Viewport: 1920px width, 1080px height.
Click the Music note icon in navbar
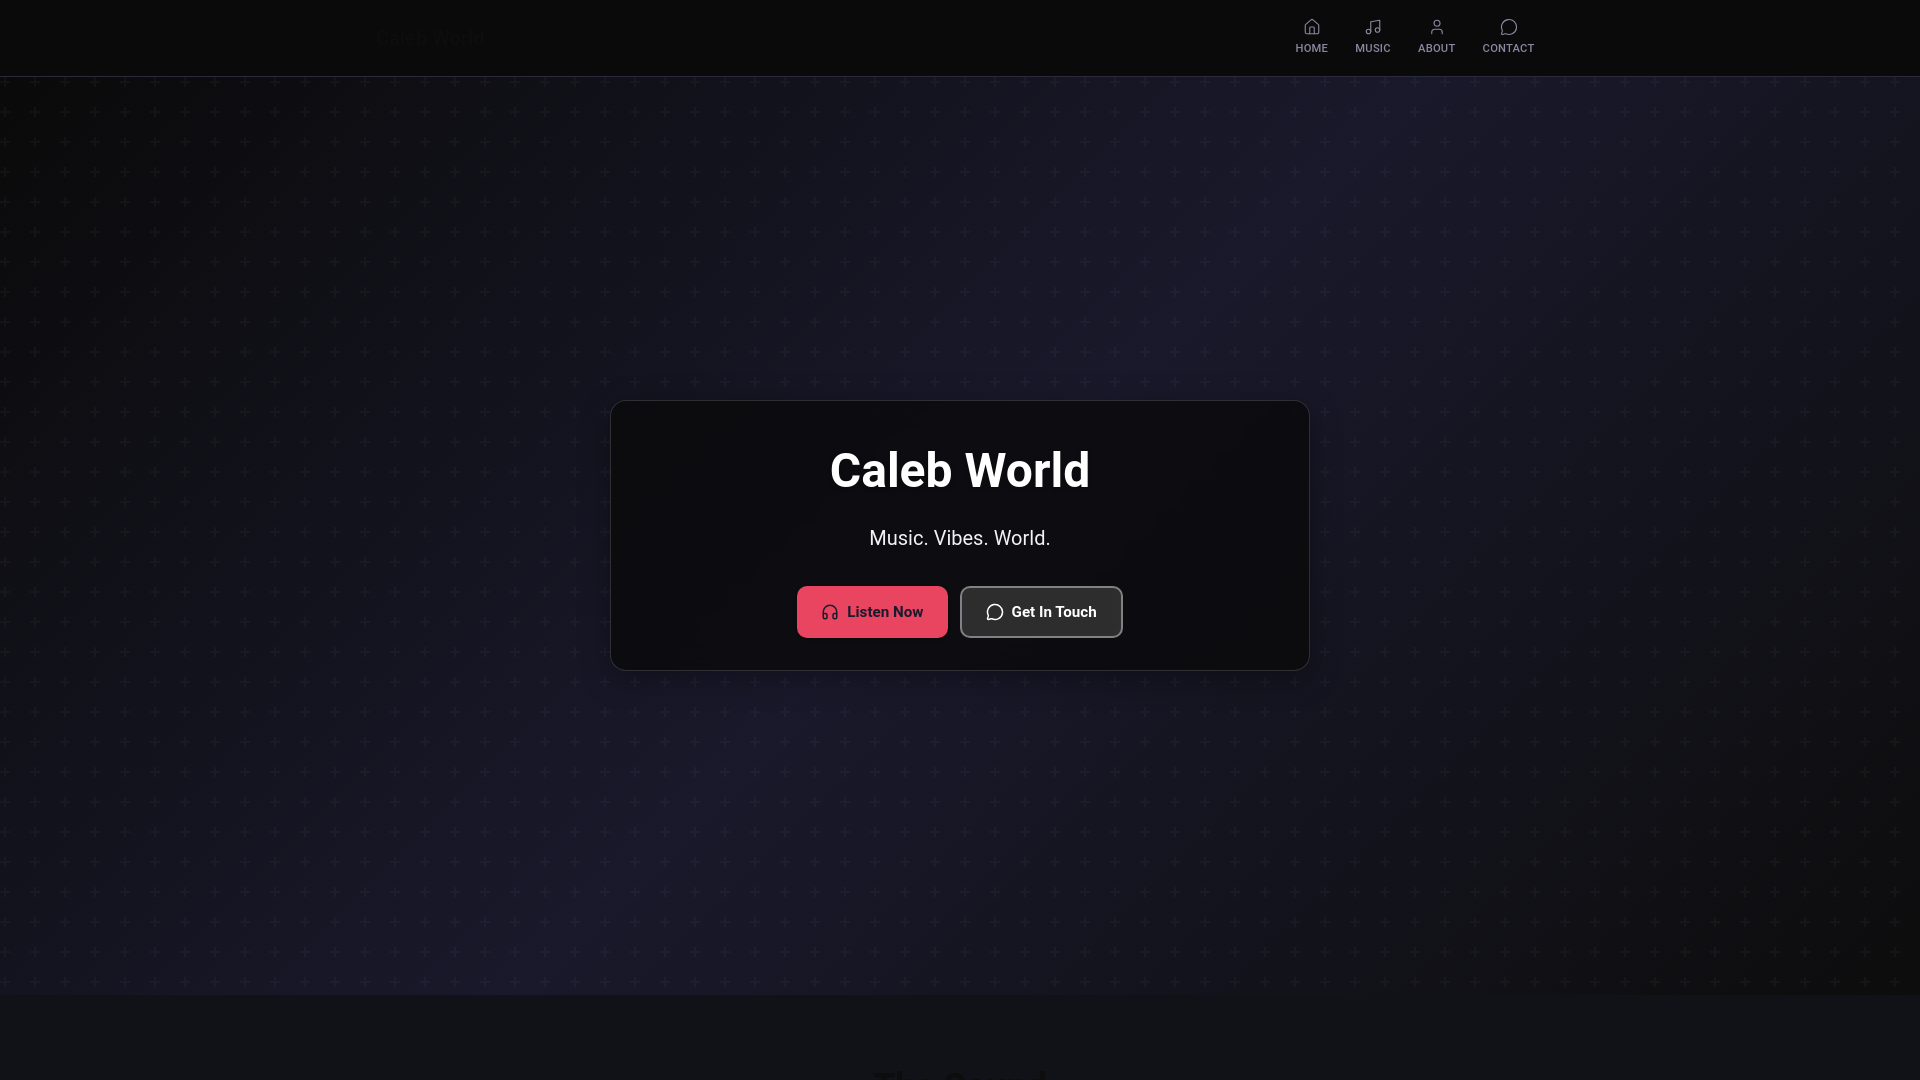[x=1372, y=27]
